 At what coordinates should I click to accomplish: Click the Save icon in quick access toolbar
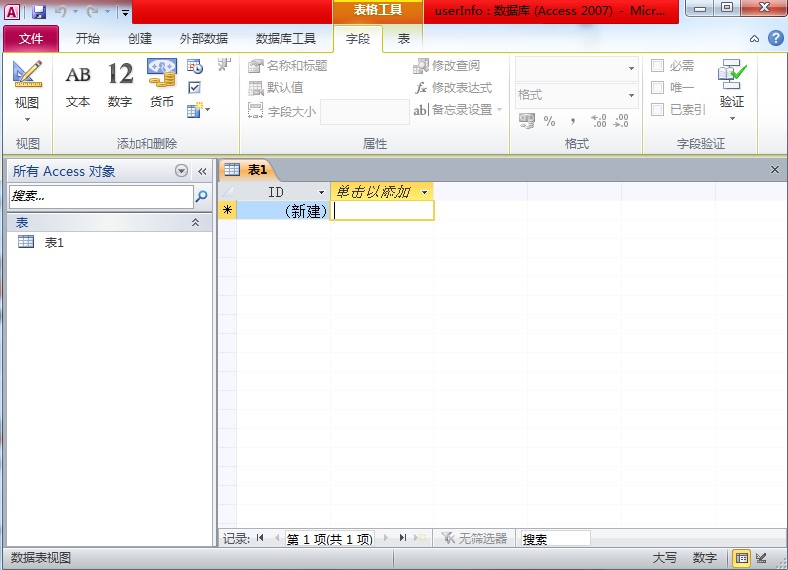coord(39,12)
